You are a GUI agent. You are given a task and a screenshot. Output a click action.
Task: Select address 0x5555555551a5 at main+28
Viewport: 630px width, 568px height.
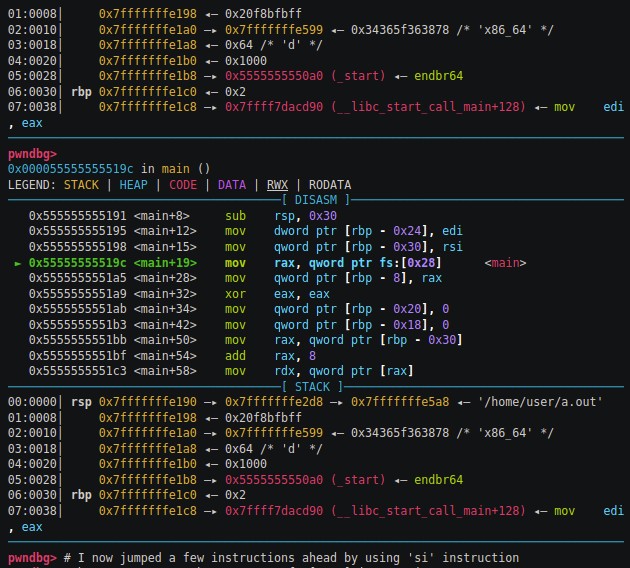tap(78, 278)
